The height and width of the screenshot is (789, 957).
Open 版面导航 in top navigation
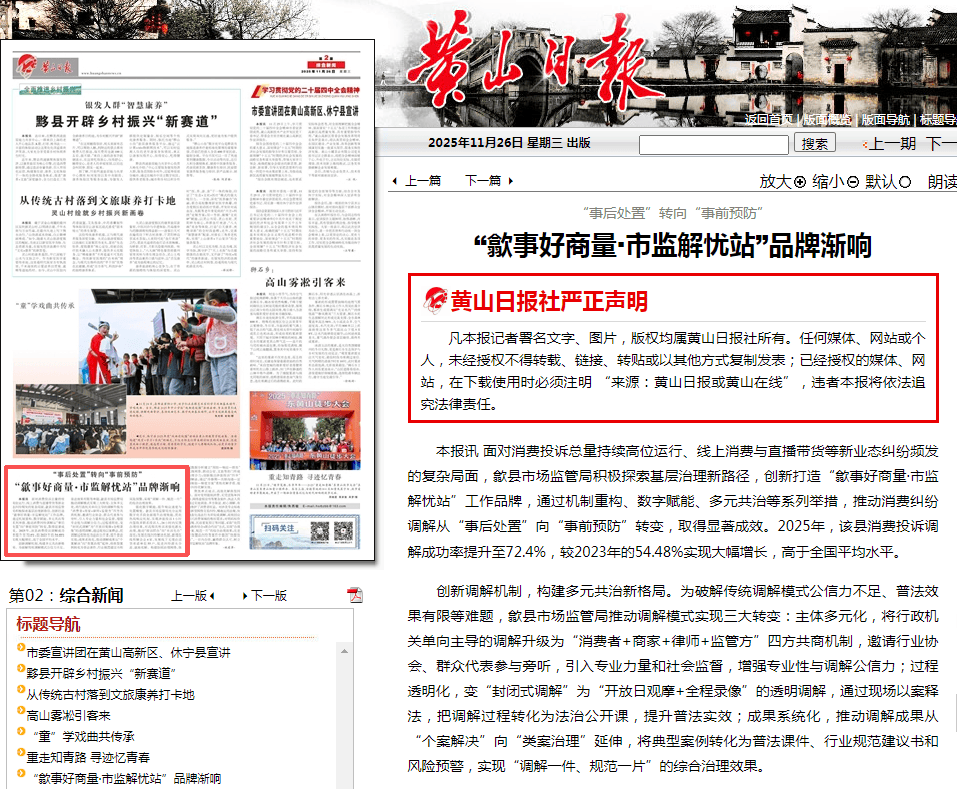click(885, 120)
